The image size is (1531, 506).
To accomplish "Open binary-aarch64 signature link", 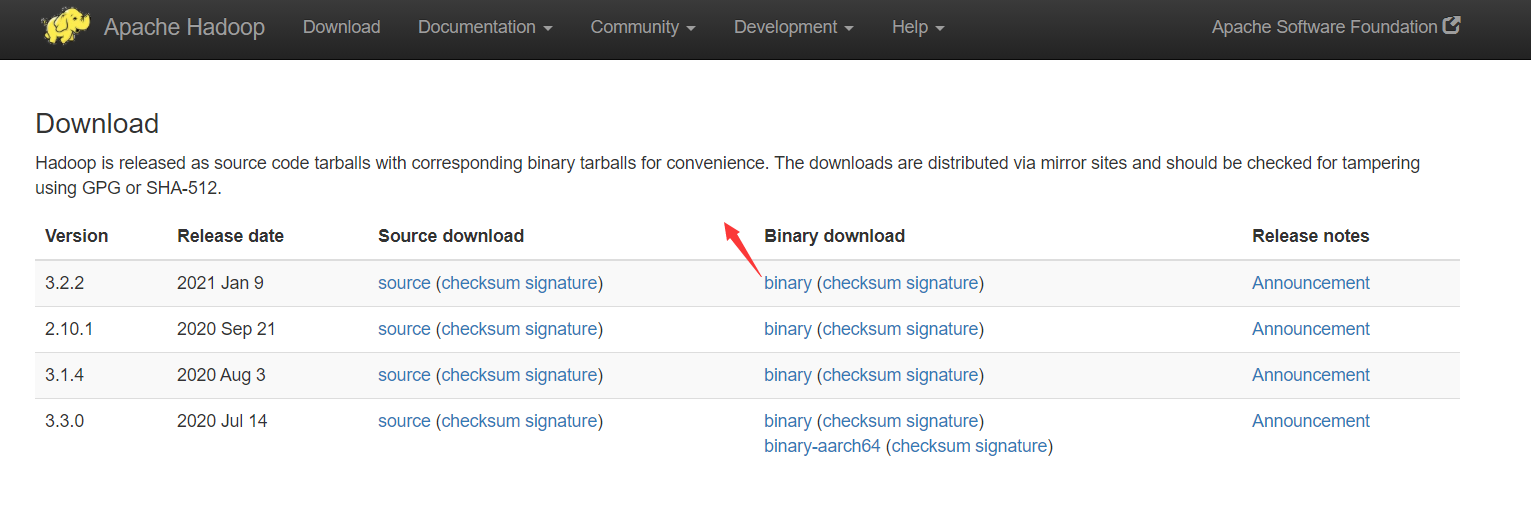I will coord(1011,446).
